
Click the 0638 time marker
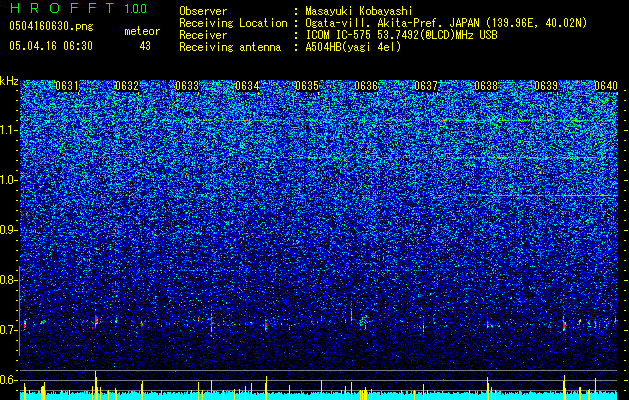pos(486,86)
